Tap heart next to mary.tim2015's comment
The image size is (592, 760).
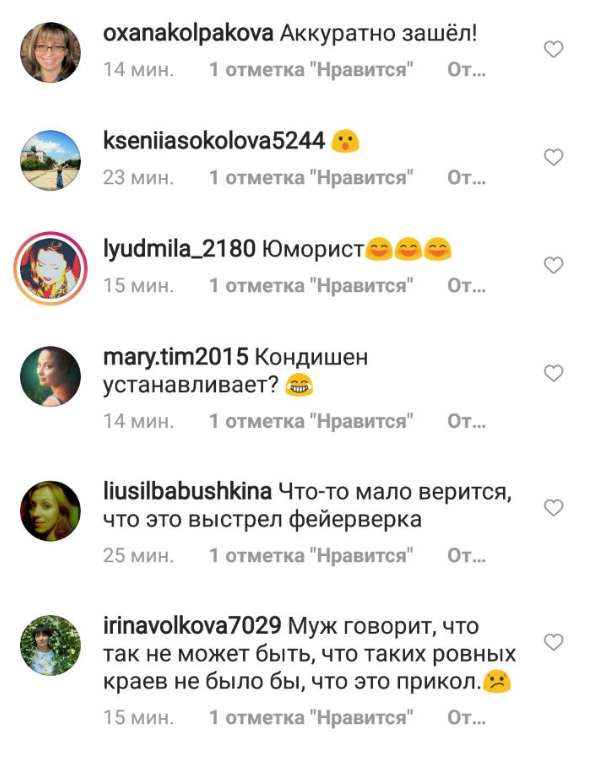click(x=553, y=373)
